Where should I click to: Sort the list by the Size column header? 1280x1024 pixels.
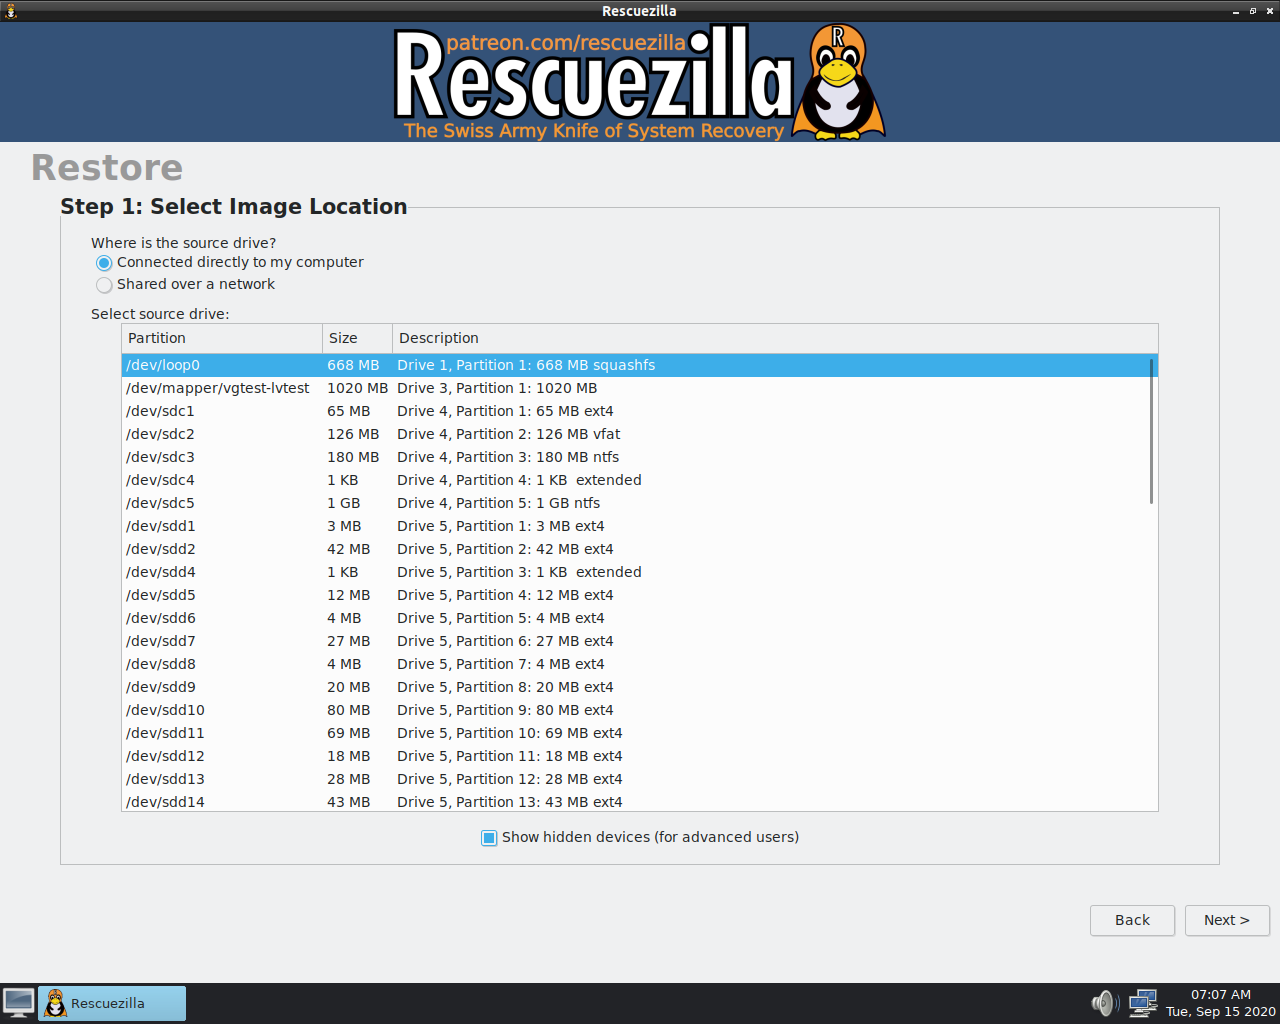tap(357, 338)
